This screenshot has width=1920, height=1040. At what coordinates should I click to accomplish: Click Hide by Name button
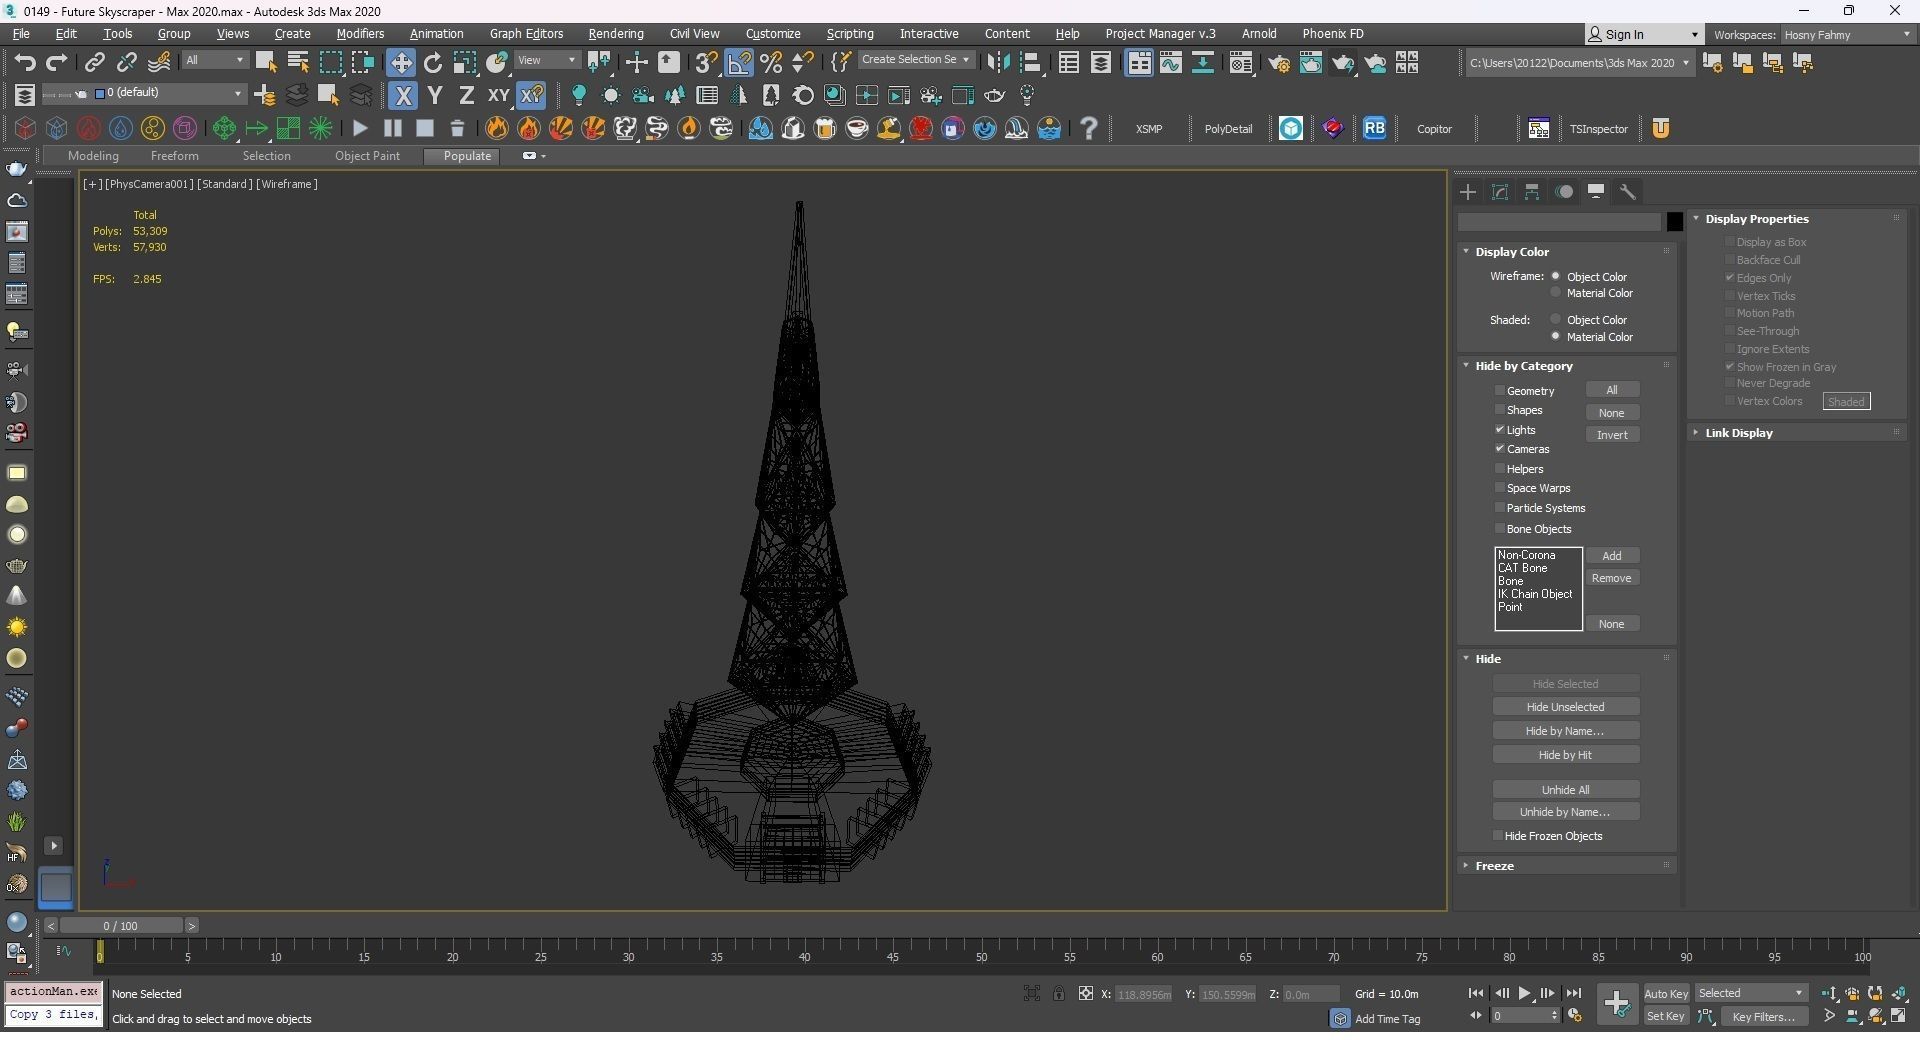(1565, 731)
